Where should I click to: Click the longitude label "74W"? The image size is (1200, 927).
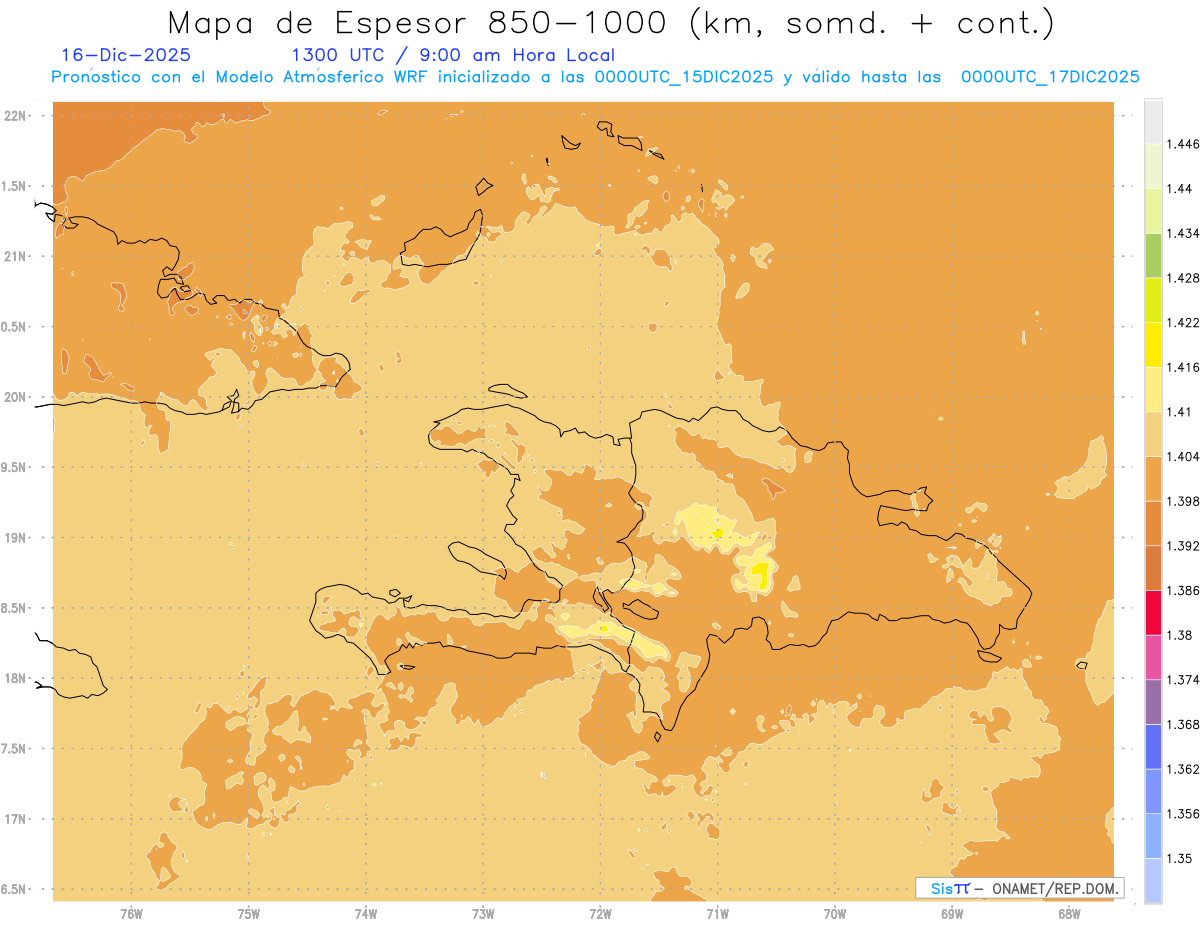coord(366,913)
